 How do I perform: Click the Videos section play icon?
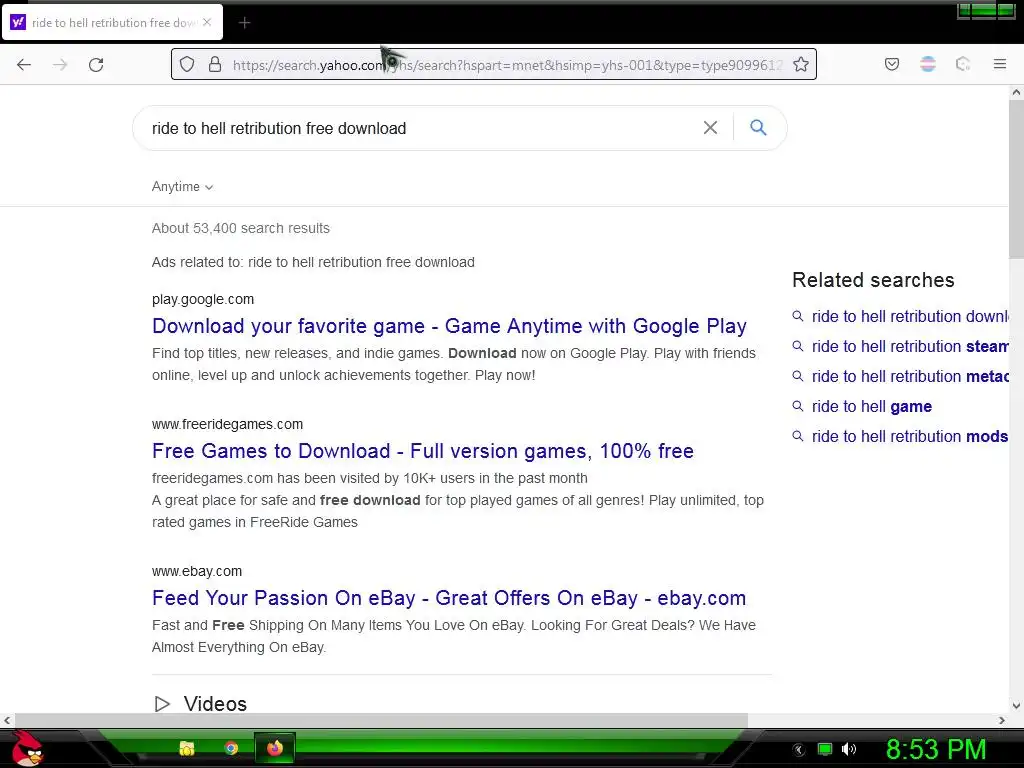click(x=162, y=704)
